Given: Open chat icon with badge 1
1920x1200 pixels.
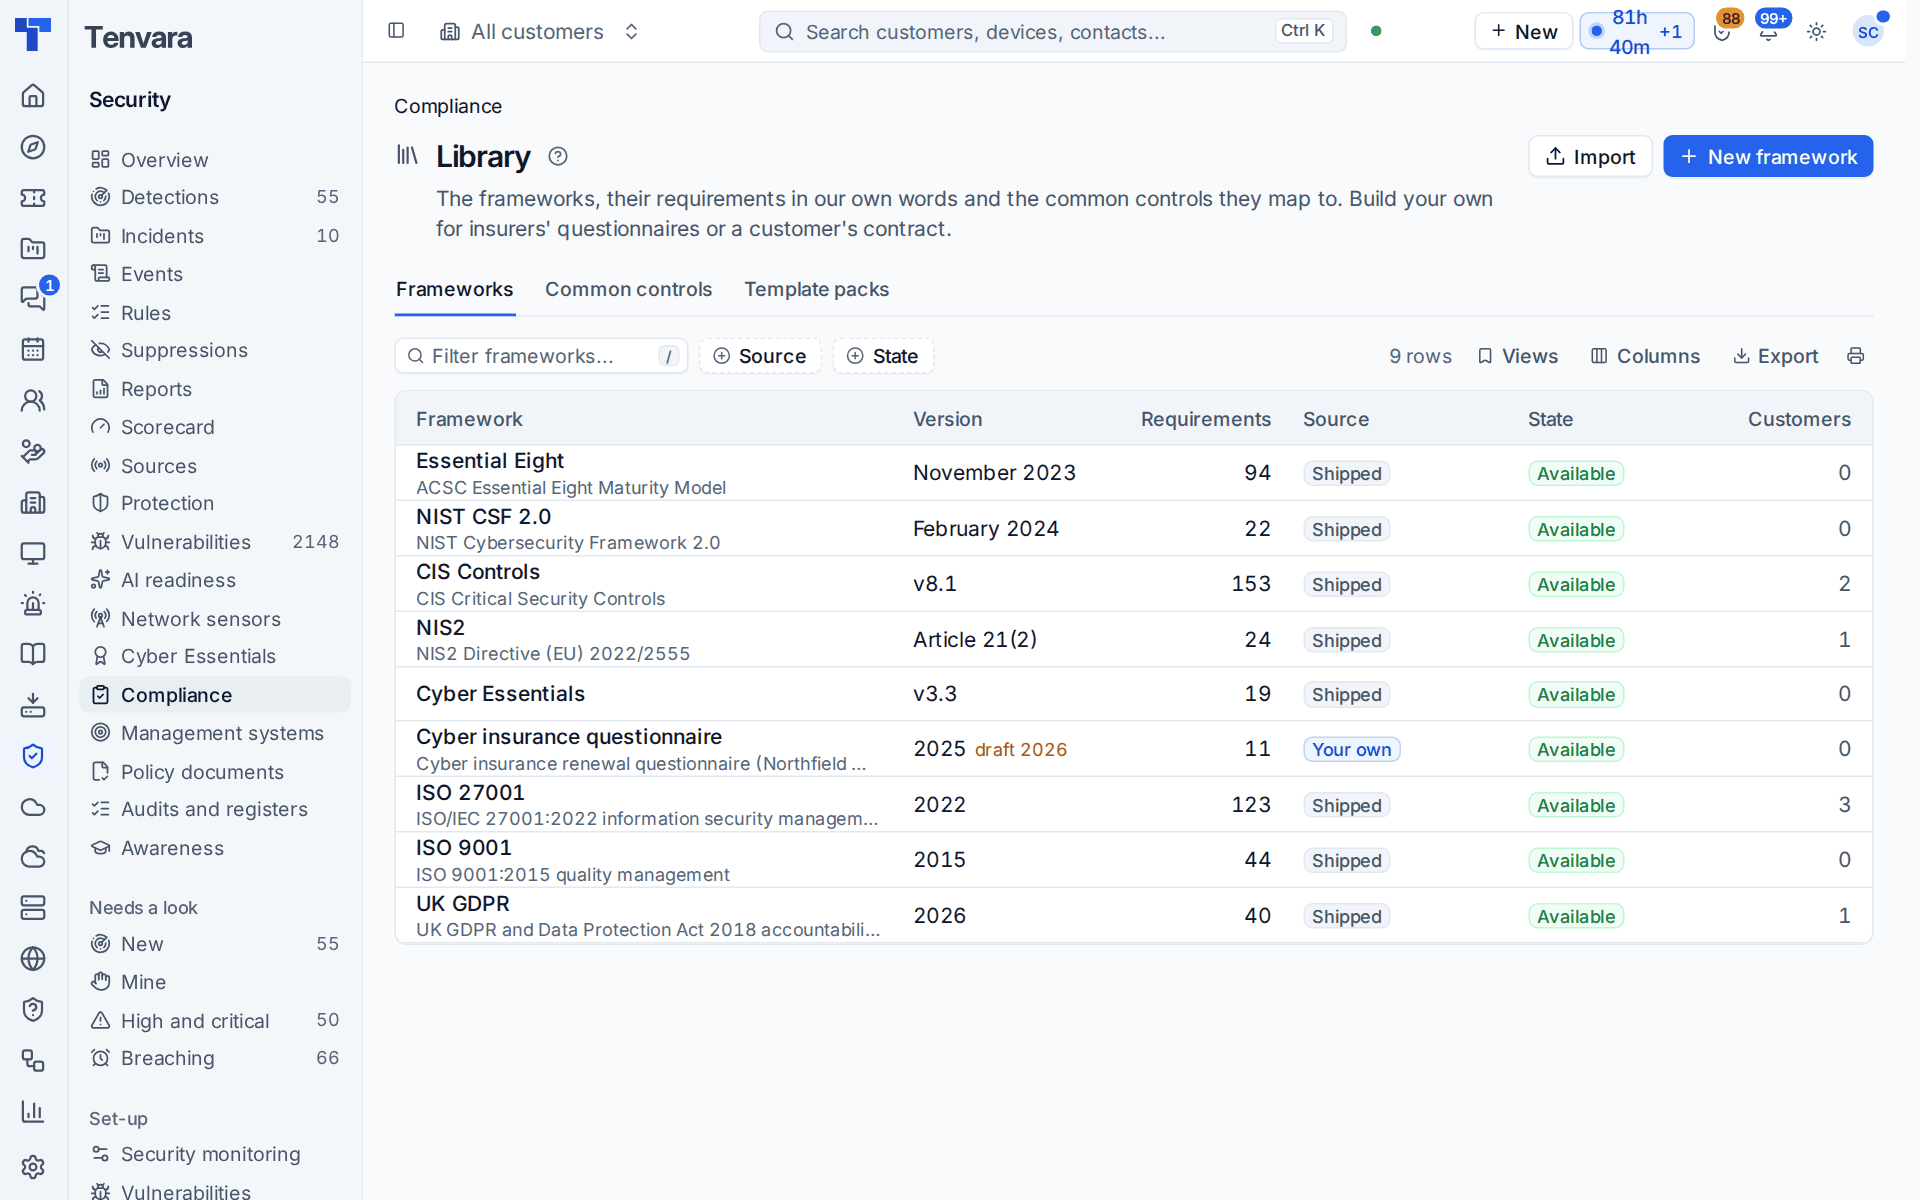Looking at the screenshot, I should 33,298.
